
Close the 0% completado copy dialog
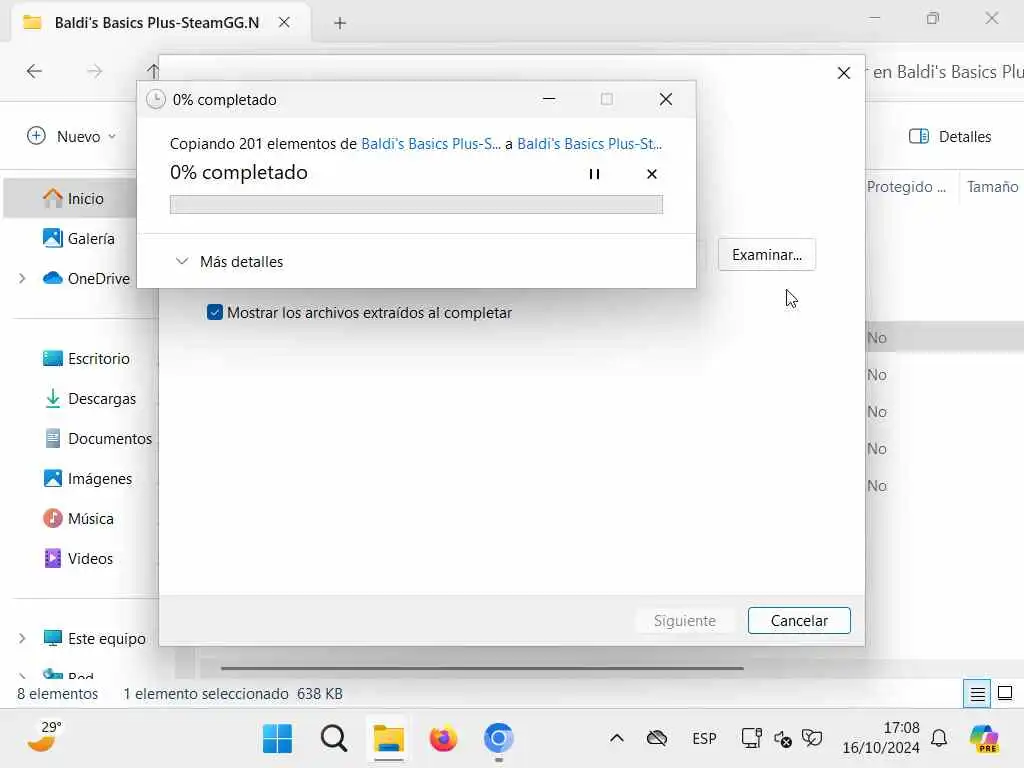[665, 99]
